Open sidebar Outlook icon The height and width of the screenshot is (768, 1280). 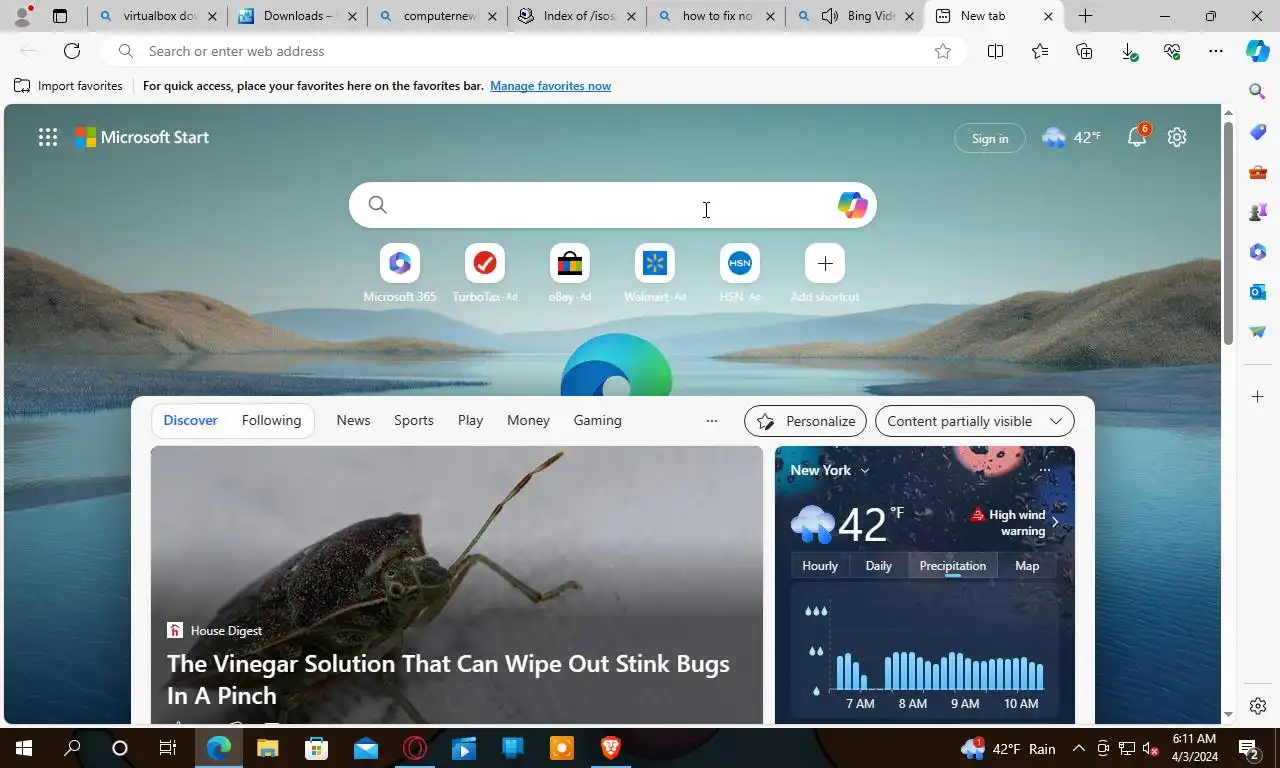pyautogui.click(x=1258, y=292)
